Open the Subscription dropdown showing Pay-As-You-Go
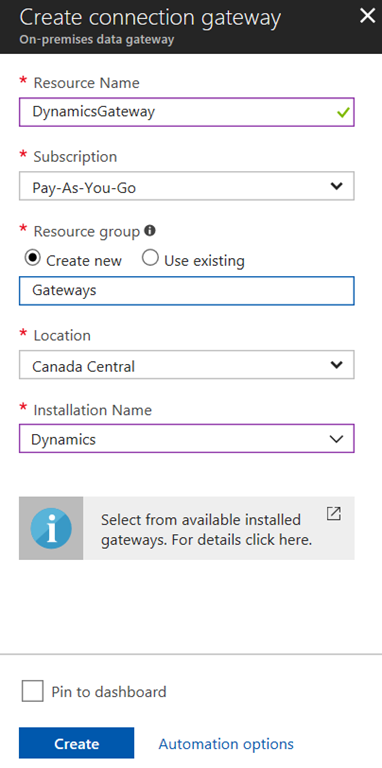 tap(187, 186)
